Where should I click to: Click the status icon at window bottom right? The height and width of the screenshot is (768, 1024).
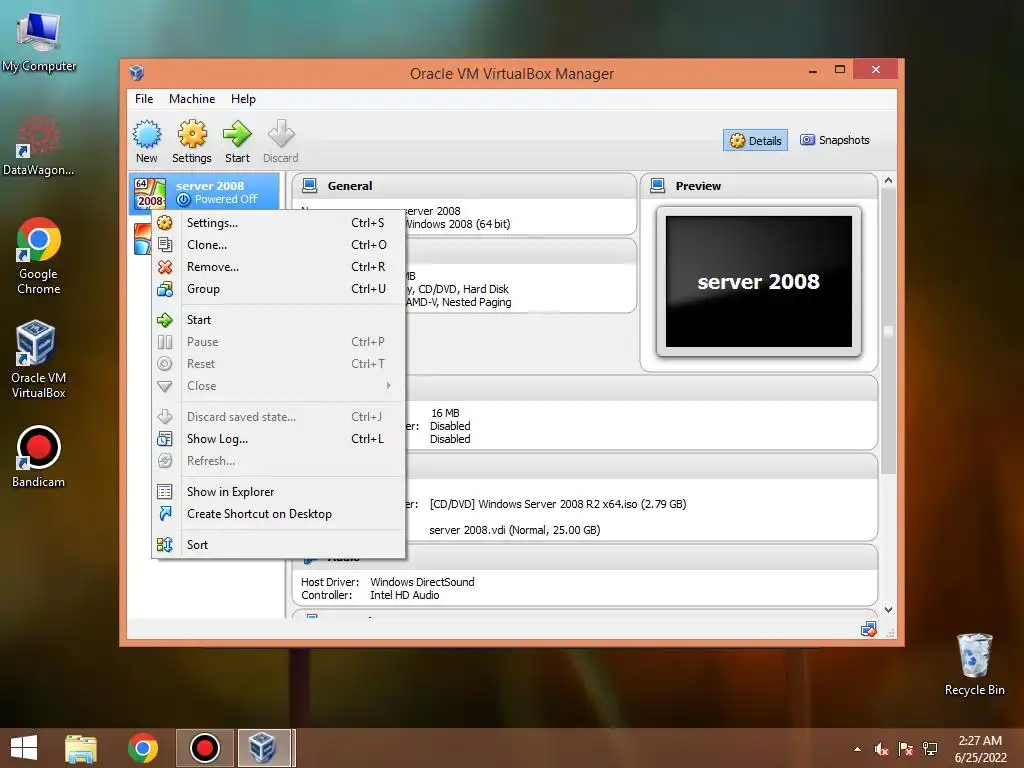(869, 630)
